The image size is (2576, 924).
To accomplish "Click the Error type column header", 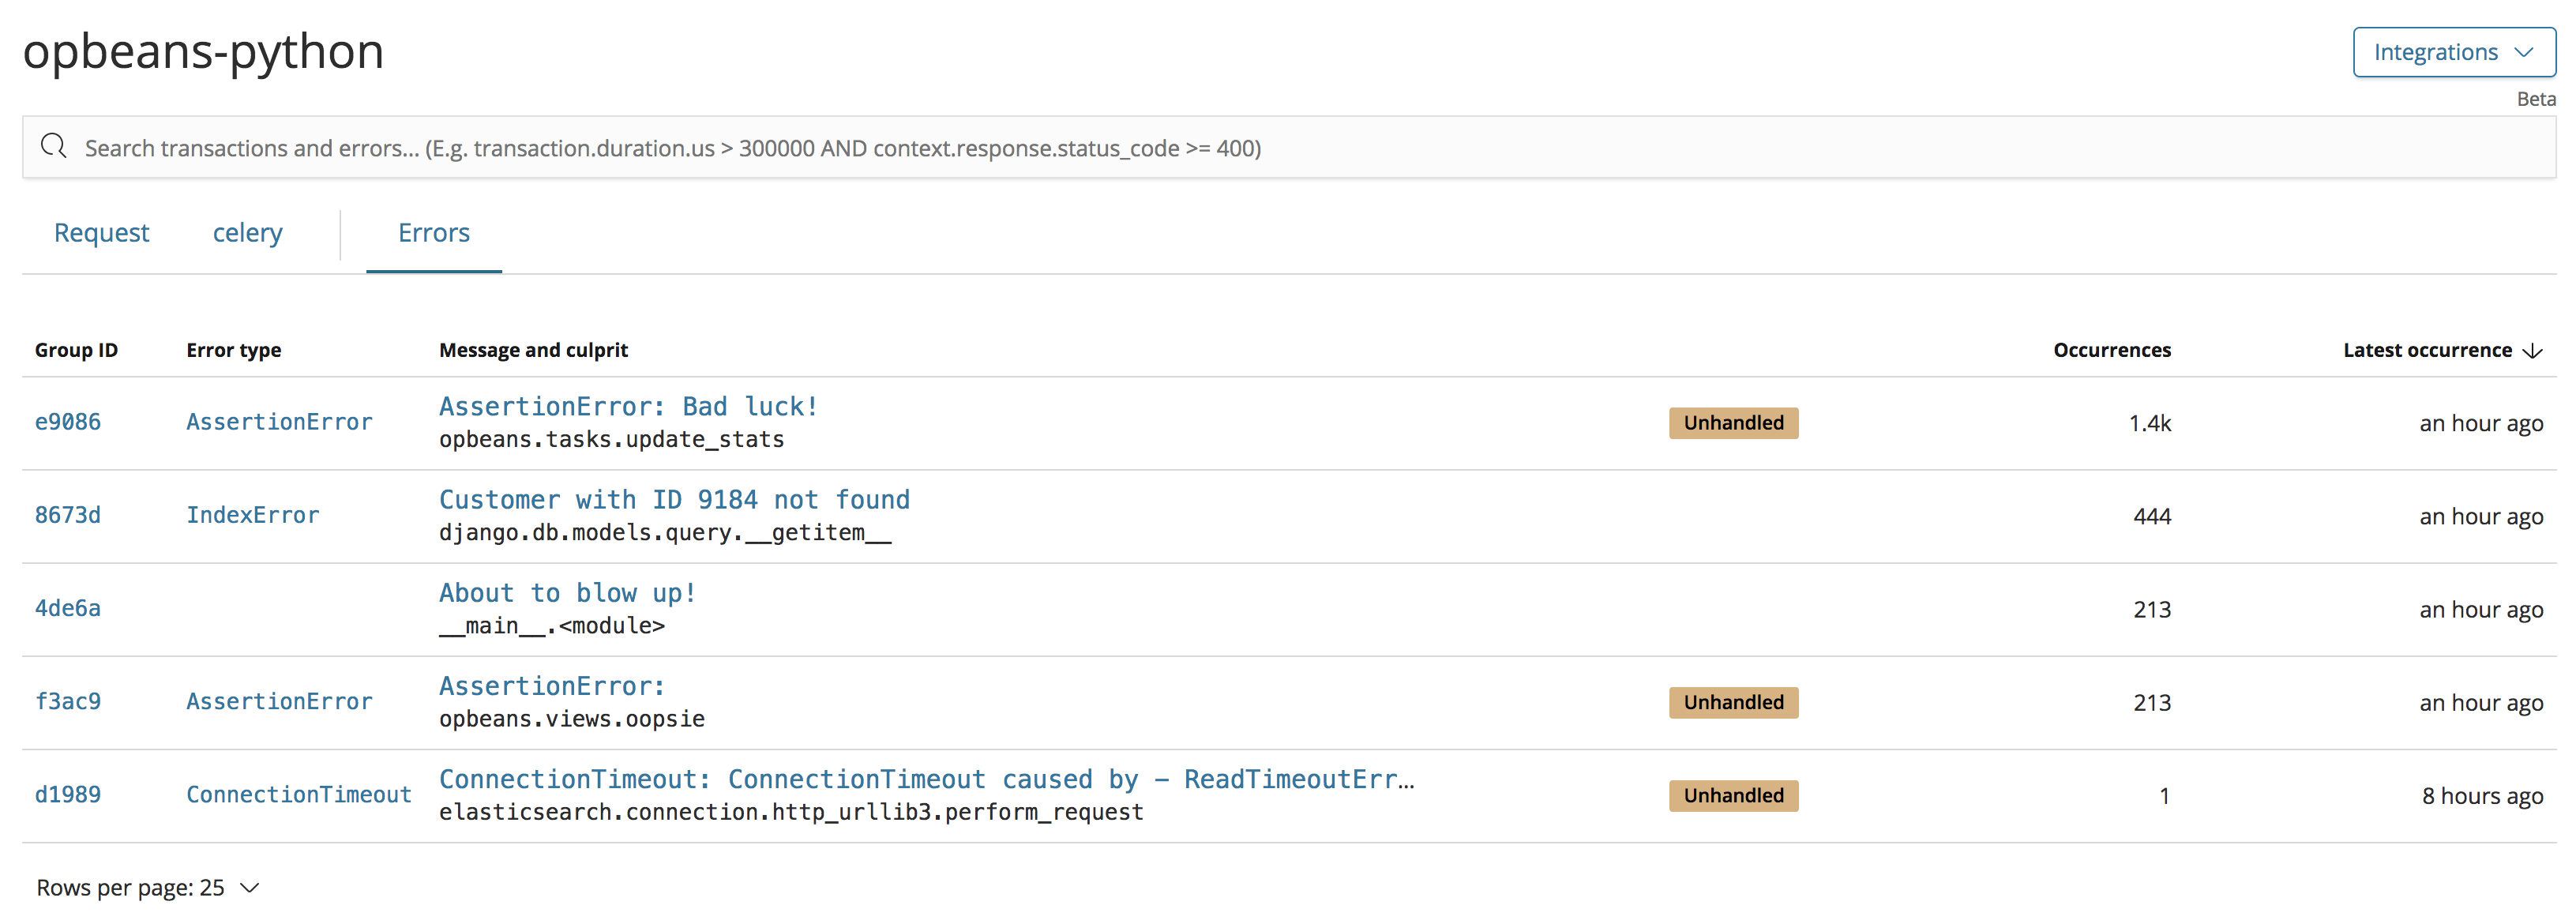I will point(233,350).
